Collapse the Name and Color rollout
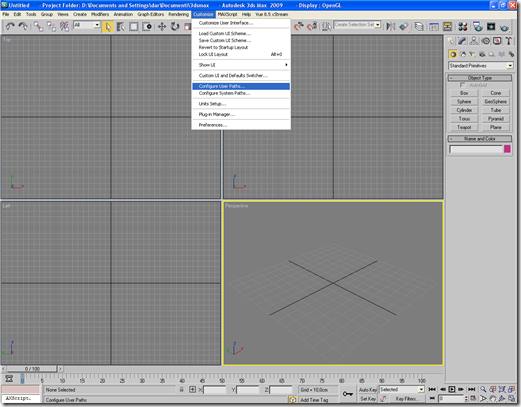 [x=480, y=138]
